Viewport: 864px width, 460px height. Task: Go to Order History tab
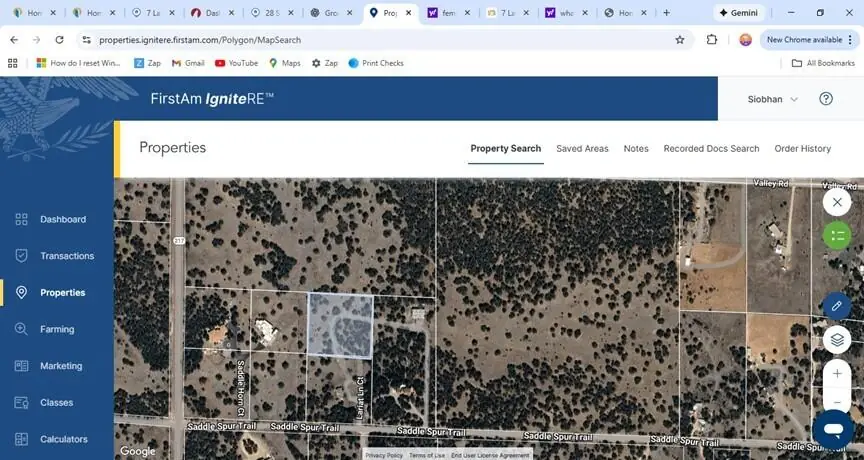802,148
